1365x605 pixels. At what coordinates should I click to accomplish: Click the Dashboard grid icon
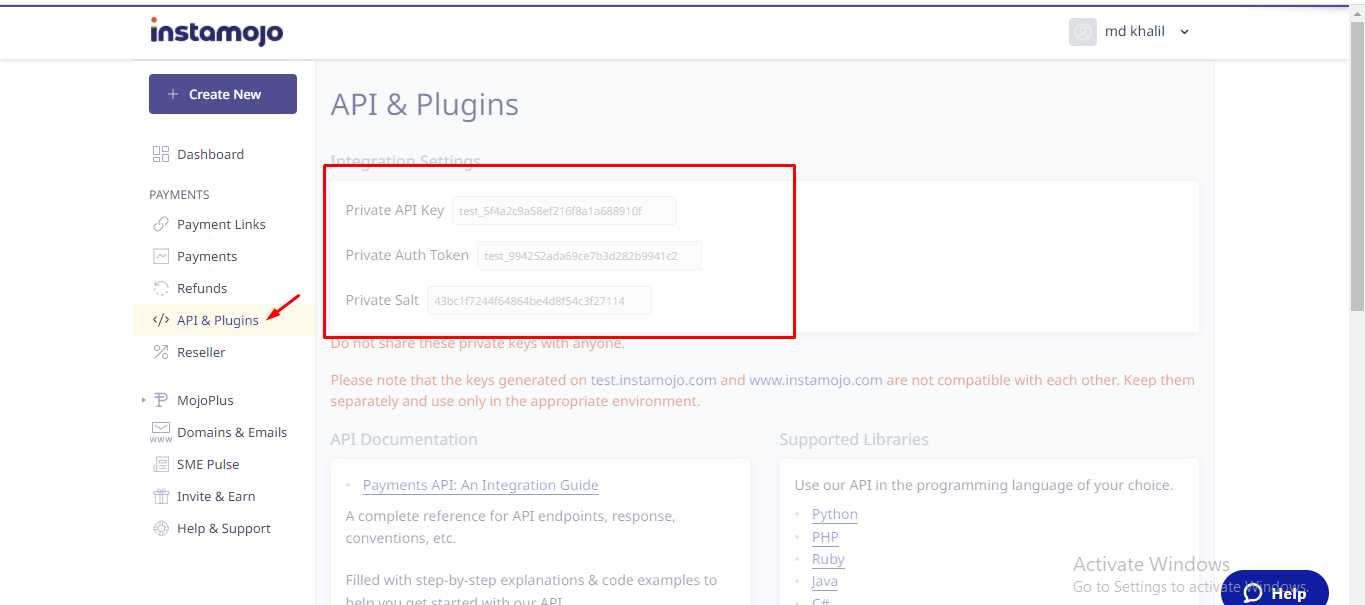pos(160,154)
